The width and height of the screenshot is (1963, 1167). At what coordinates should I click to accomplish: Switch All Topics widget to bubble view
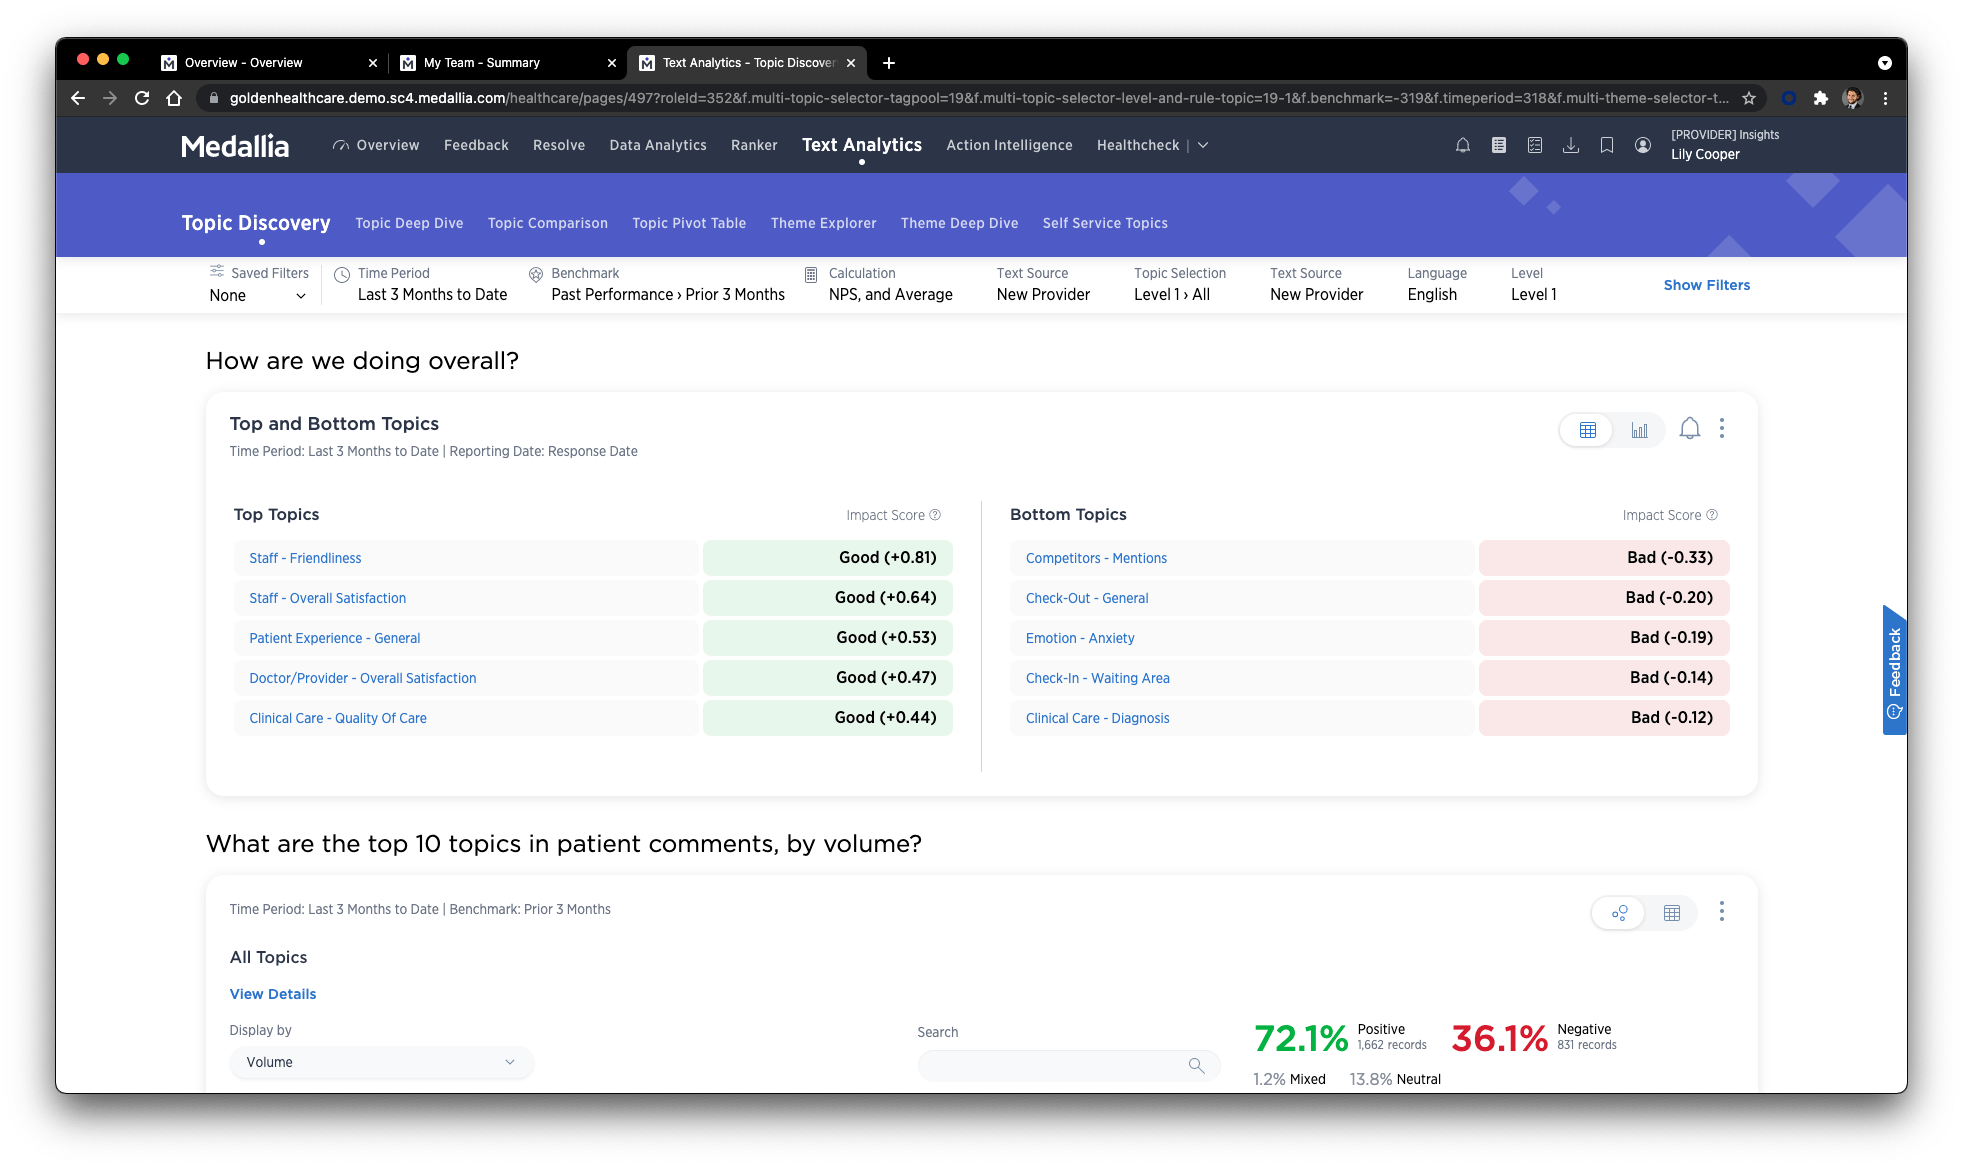1619,912
